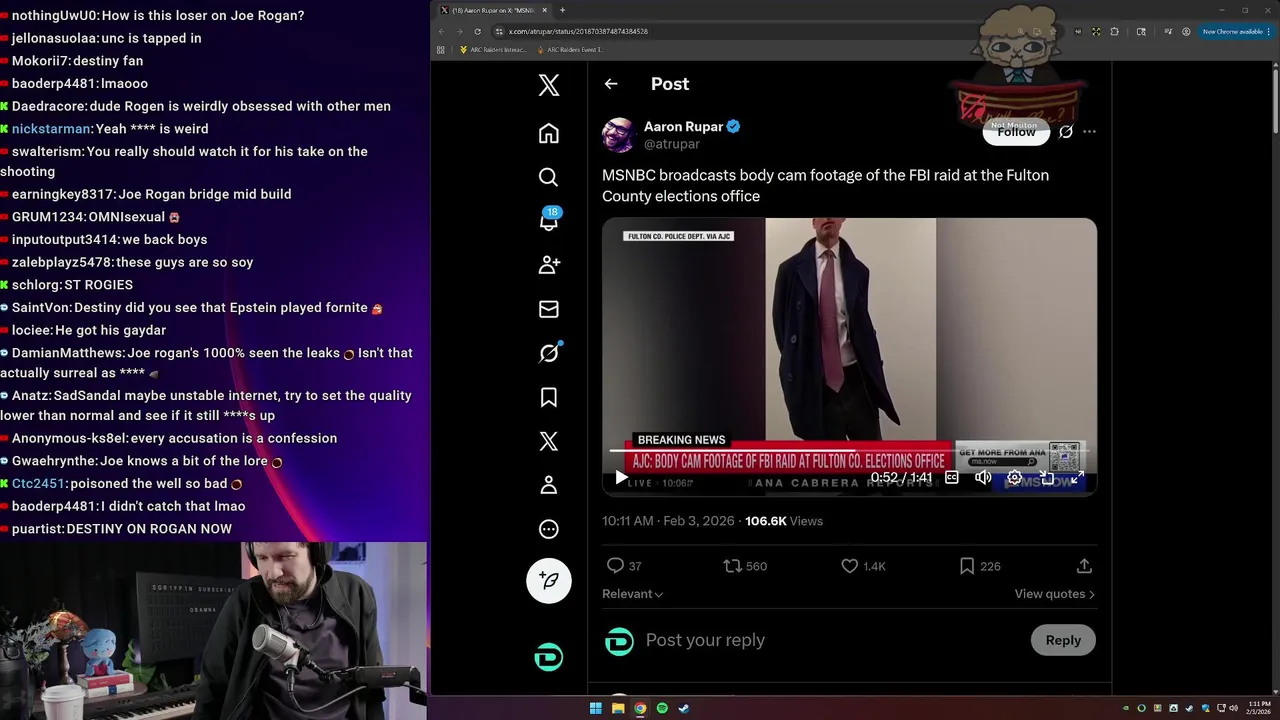Open Steam from the taskbar
This screenshot has width=1280, height=720.
coord(684,708)
